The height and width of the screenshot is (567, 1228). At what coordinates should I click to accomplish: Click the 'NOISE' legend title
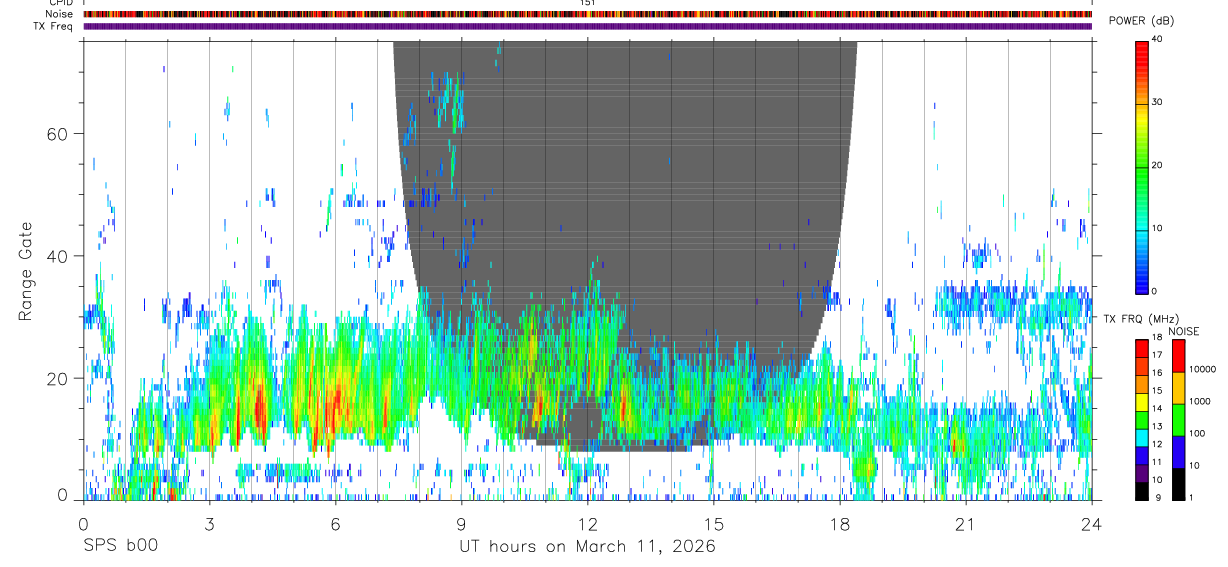pyautogui.click(x=1184, y=331)
